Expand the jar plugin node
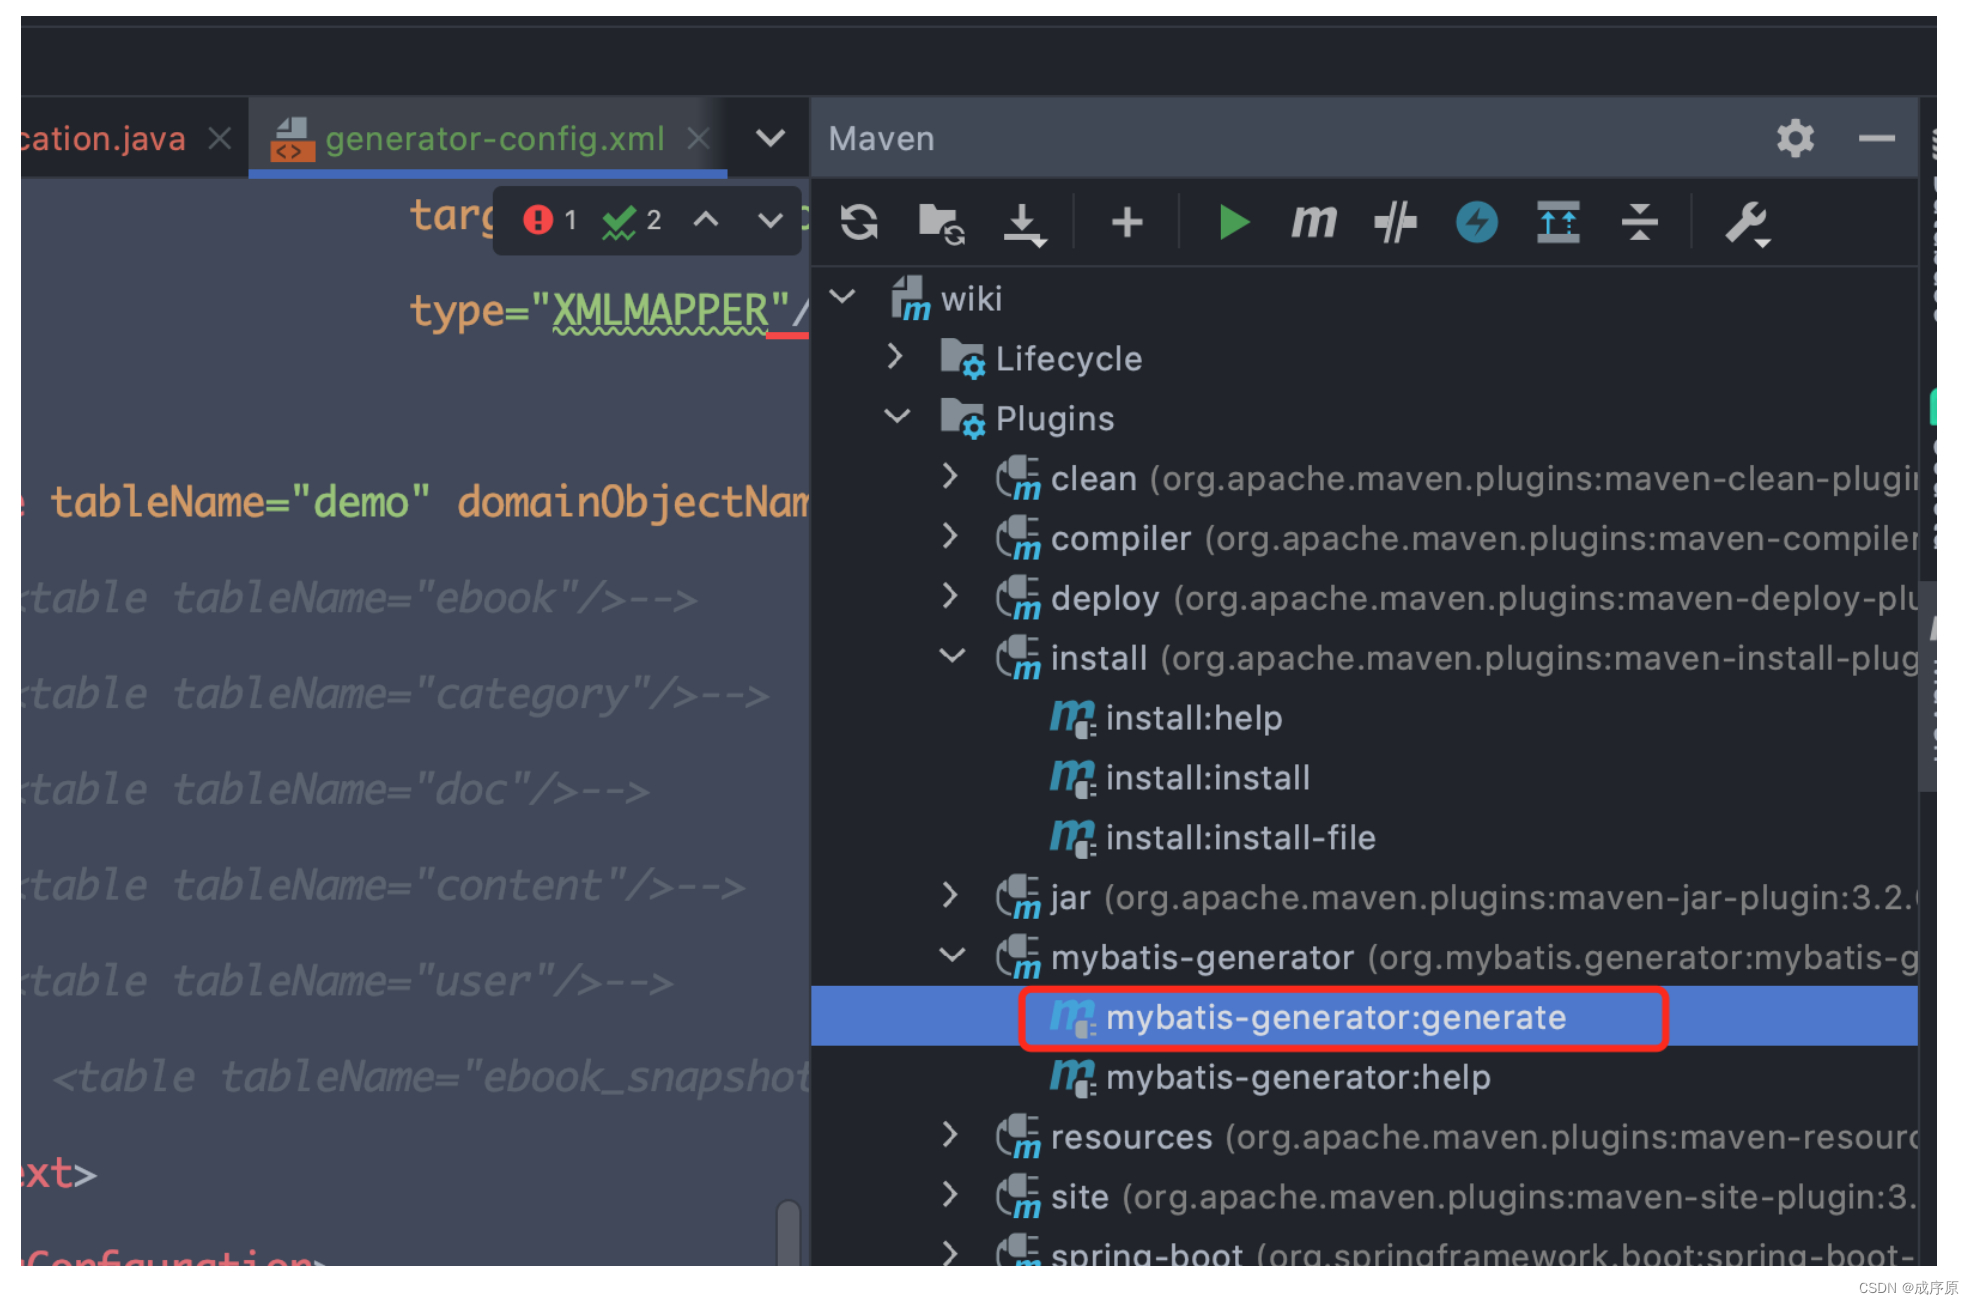The height and width of the screenshot is (1304, 1974). [x=950, y=896]
